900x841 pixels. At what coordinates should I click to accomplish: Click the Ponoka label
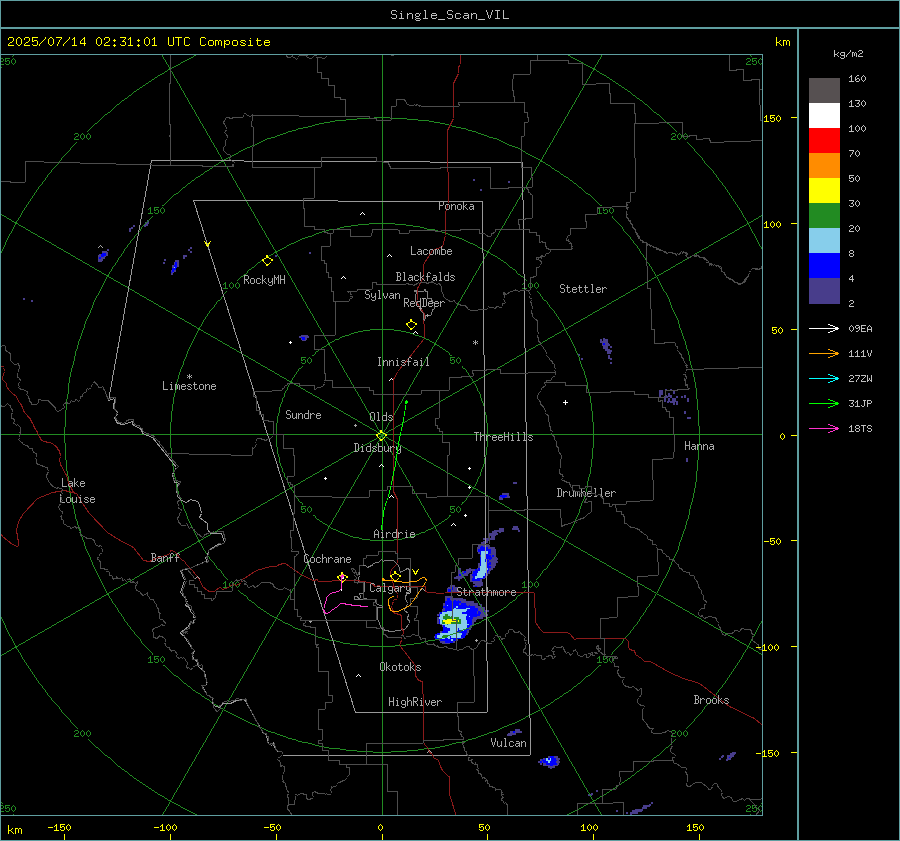(456, 206)
